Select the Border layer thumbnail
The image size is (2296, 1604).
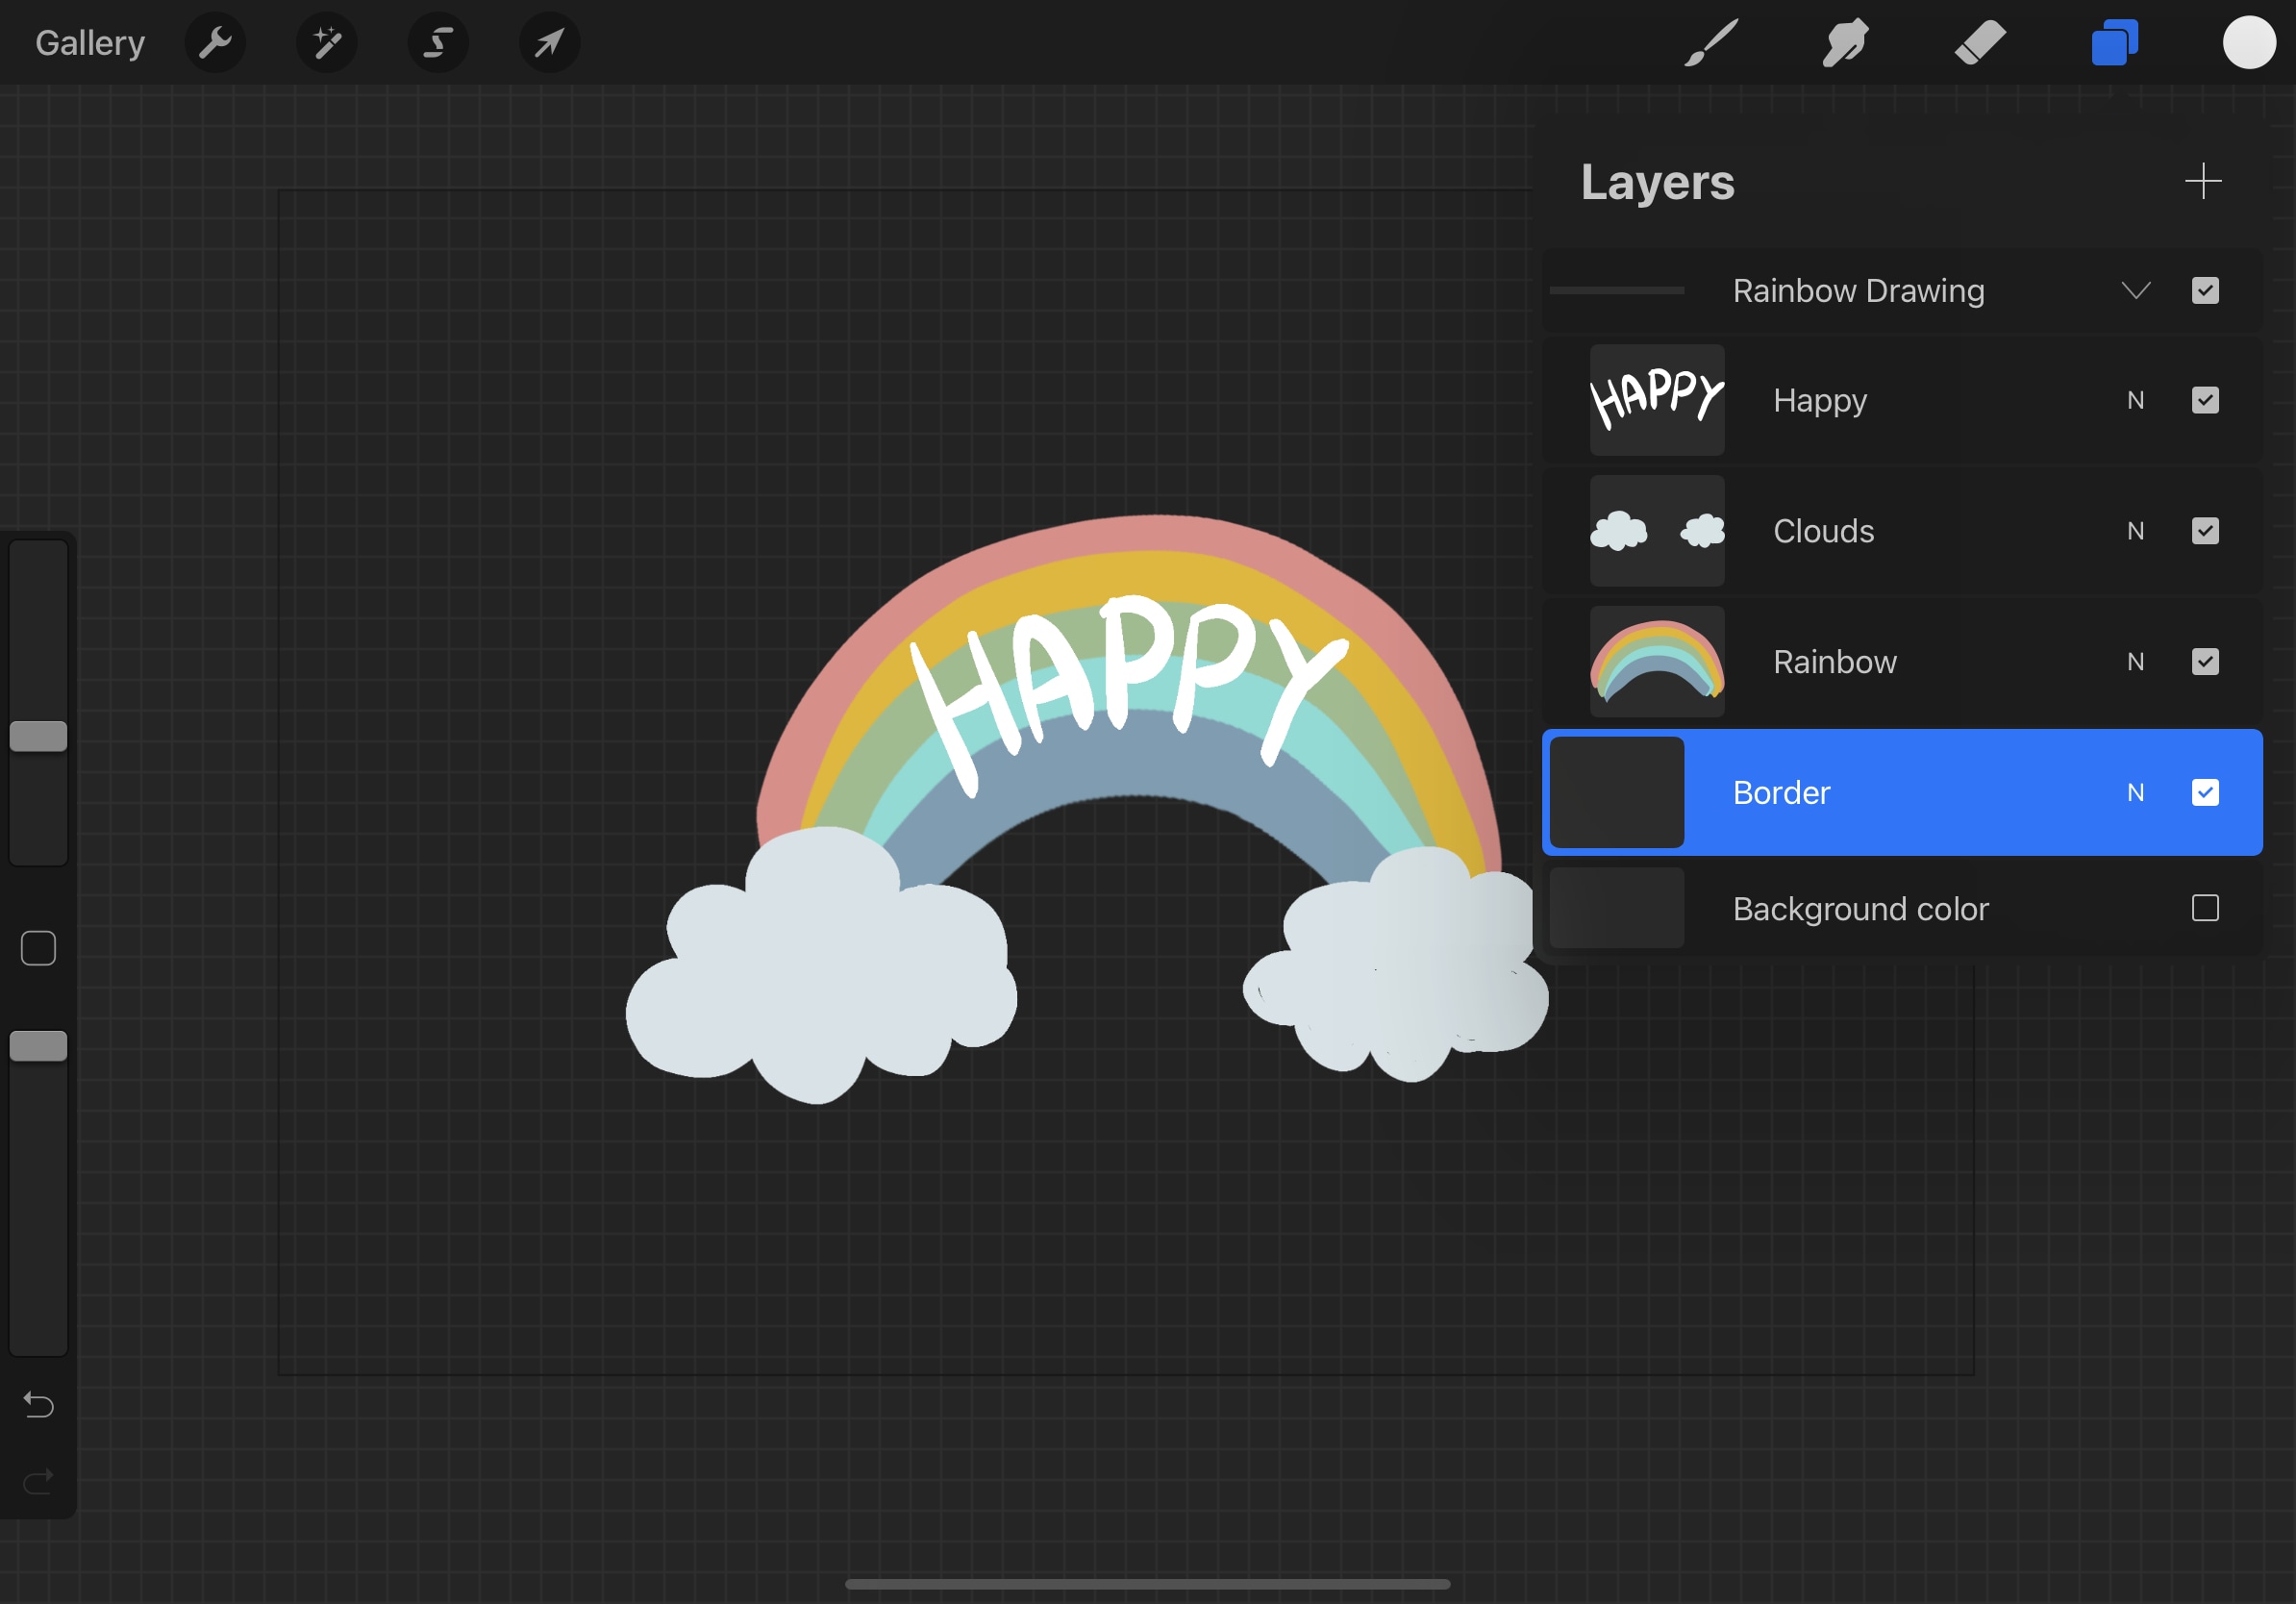click(1619, 792)
